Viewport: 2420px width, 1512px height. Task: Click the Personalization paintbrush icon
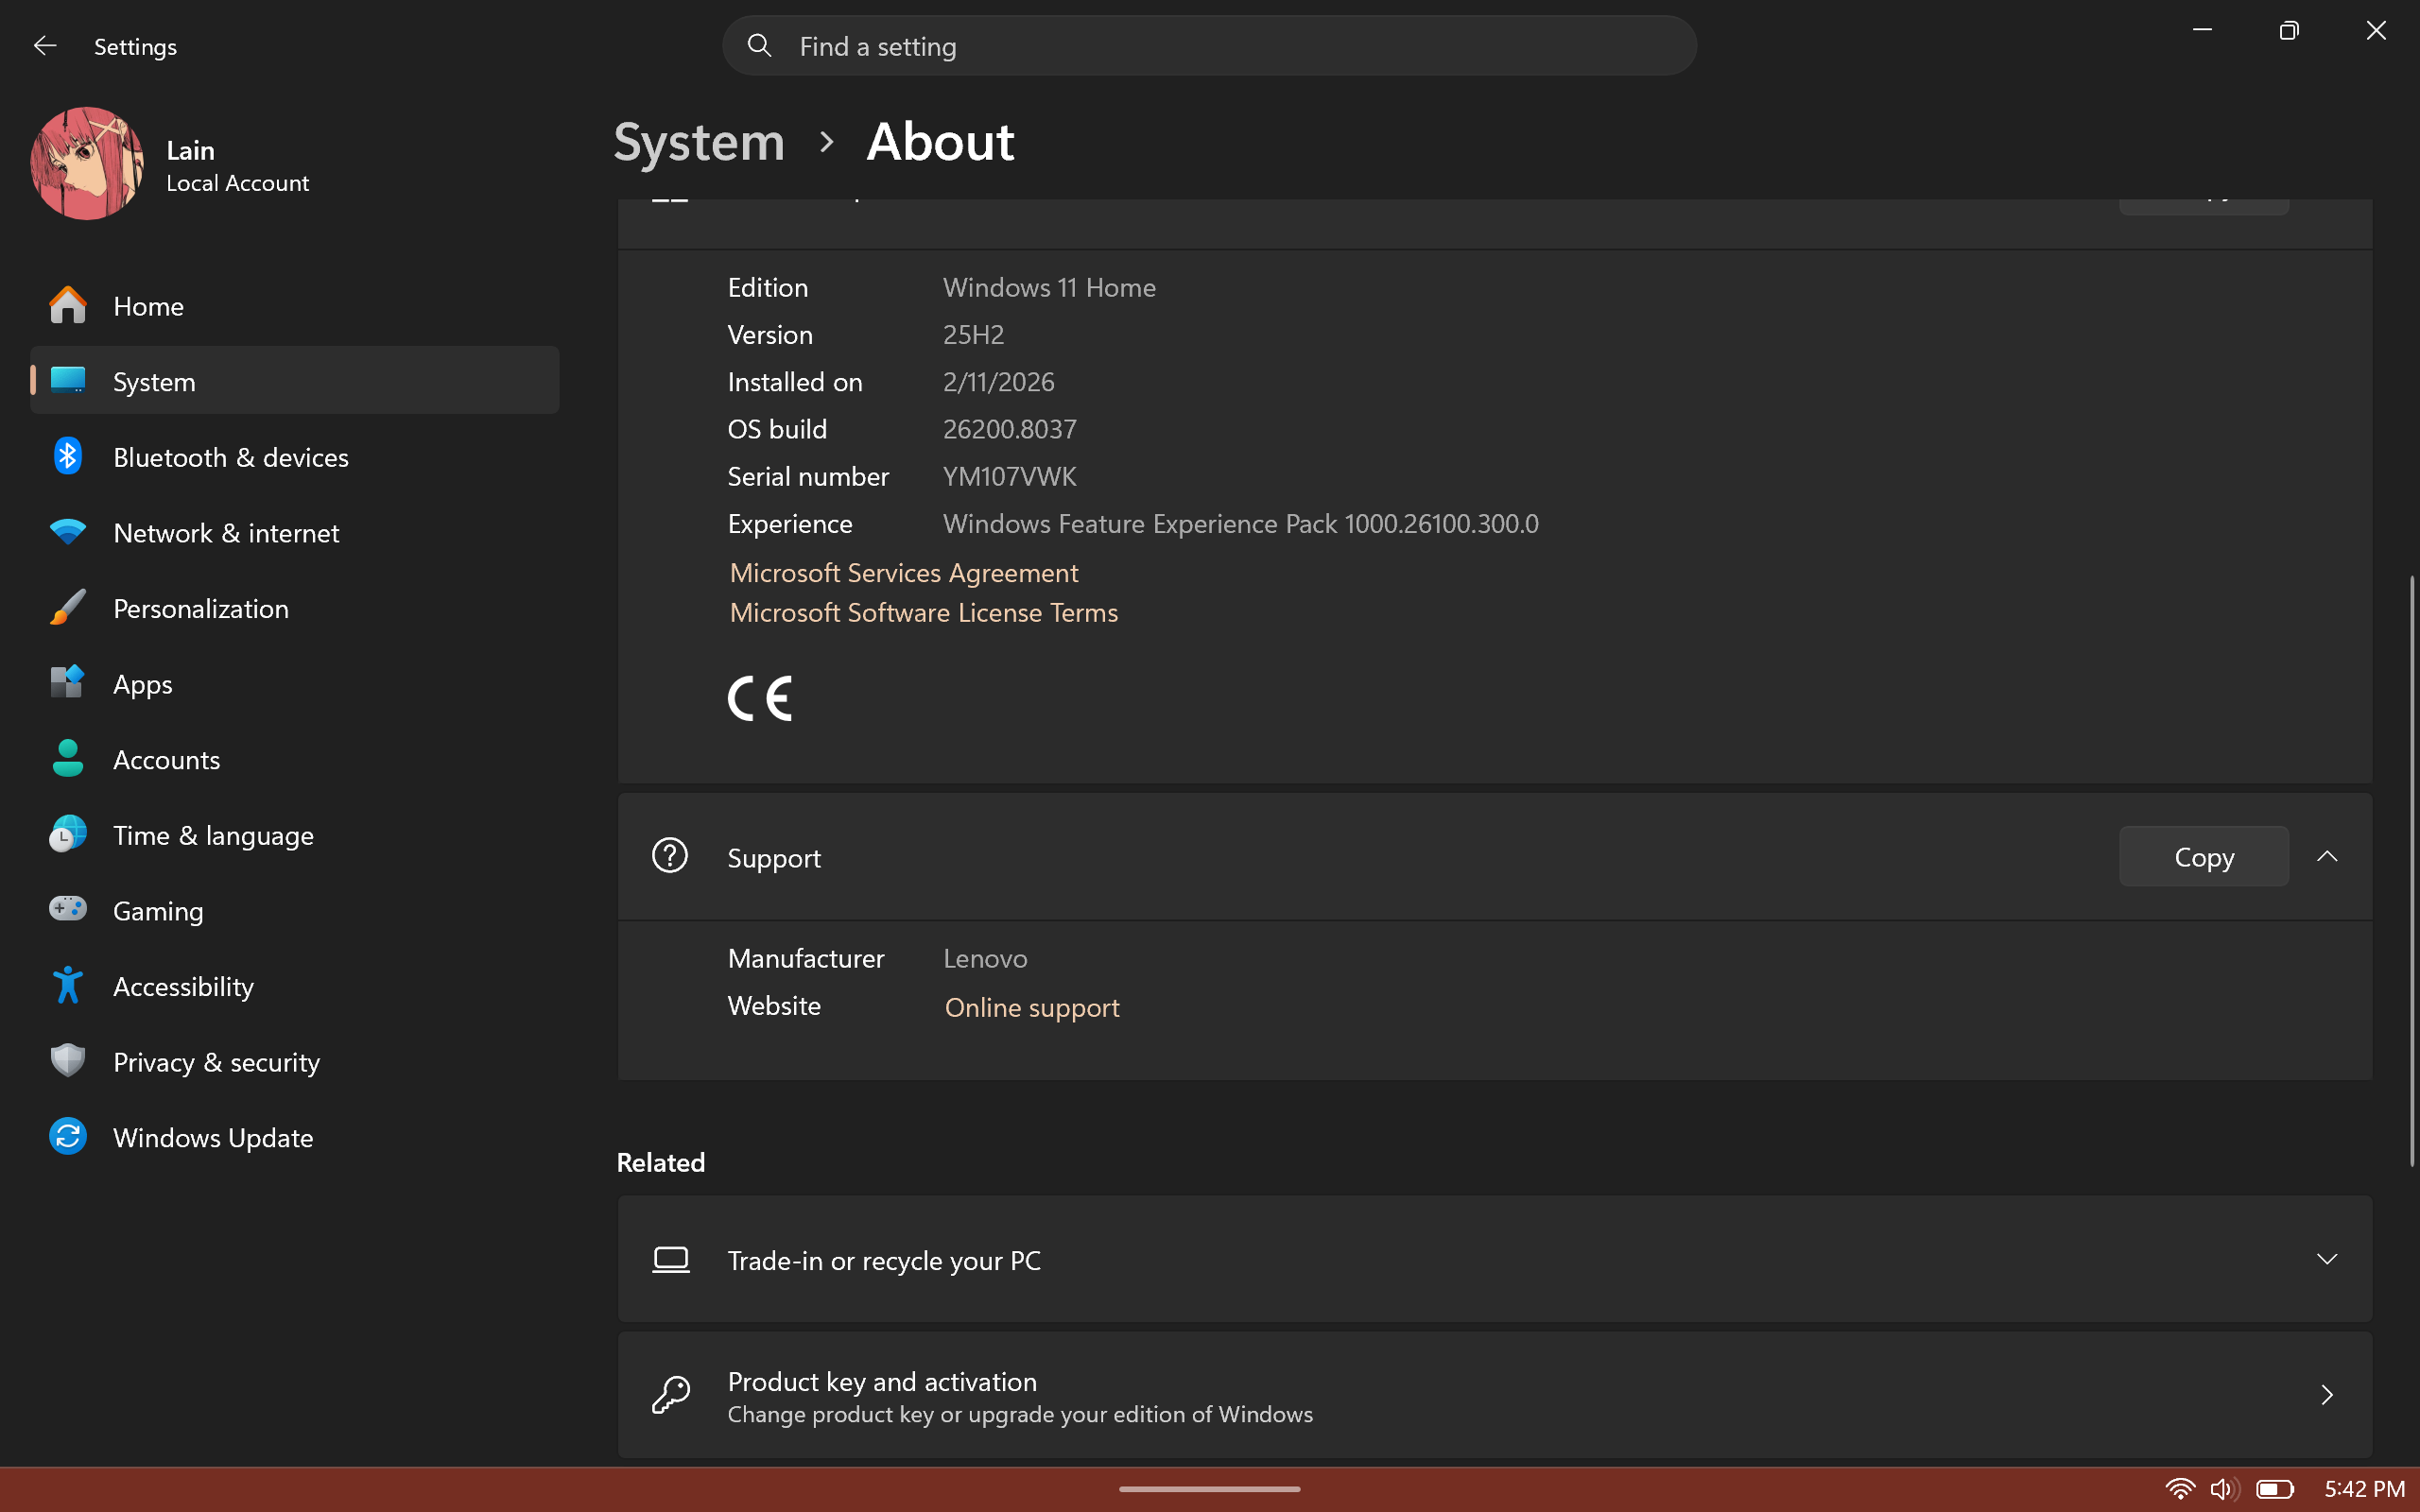point(68,608)
